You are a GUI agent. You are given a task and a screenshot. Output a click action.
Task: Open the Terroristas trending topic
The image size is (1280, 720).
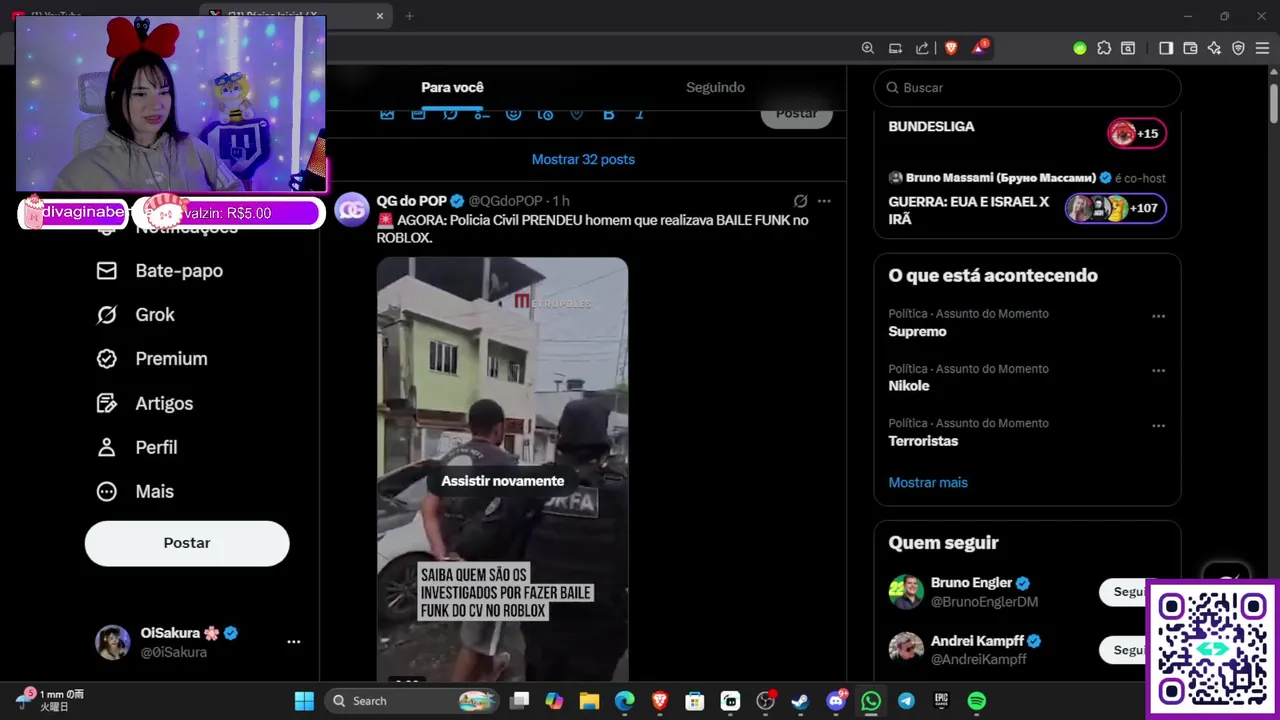coord(923,441)
